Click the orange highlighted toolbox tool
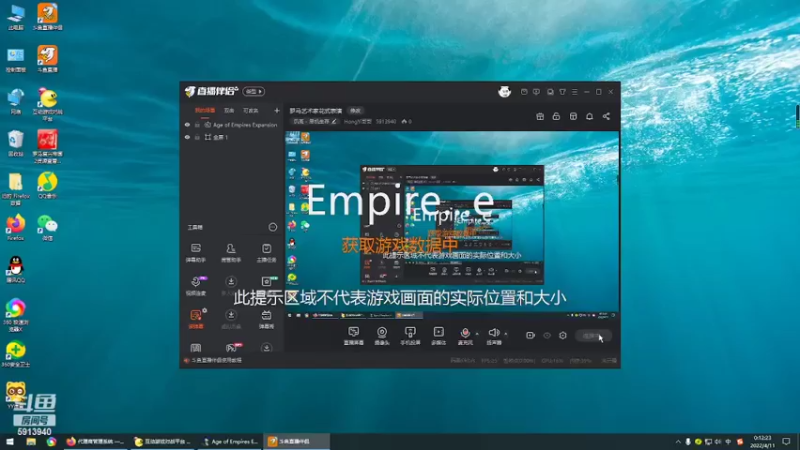This screenshot has height=450, width=800. (196, 319)
